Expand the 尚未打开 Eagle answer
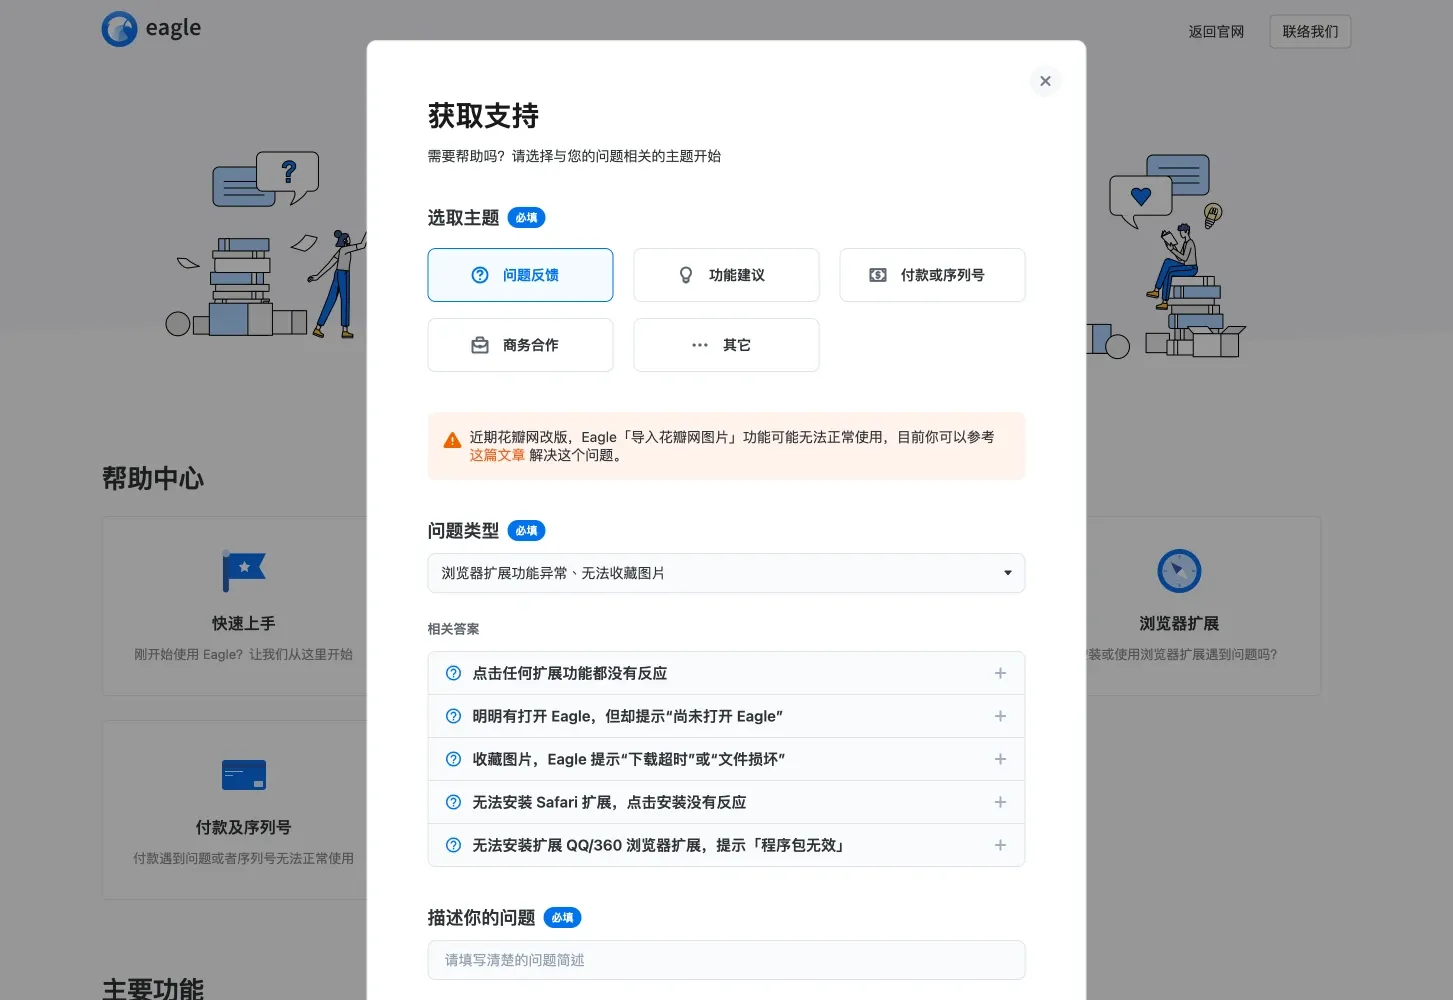This screenshot has width=1453, height=1000. click(726, 716)
